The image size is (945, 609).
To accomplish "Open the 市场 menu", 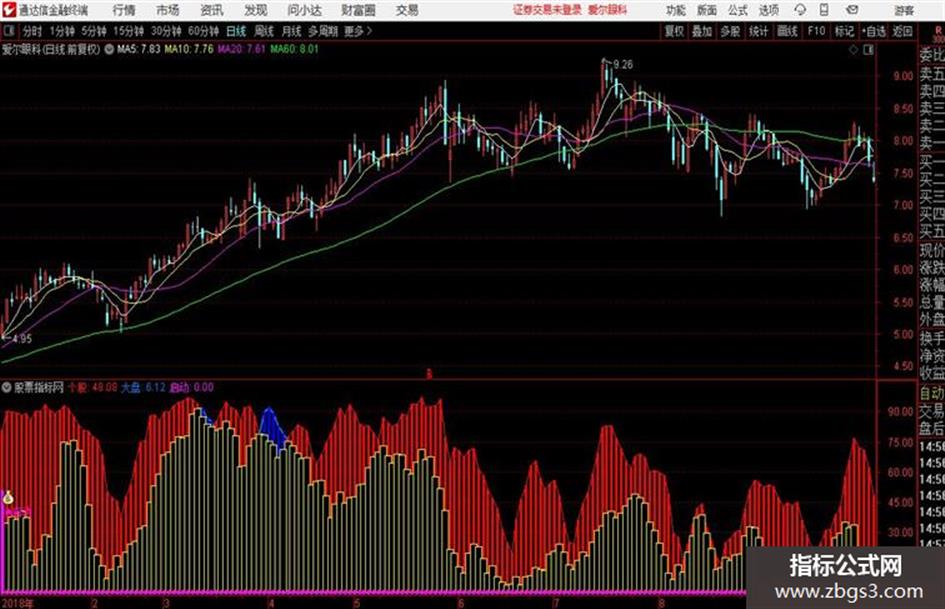I will [168, 10].
